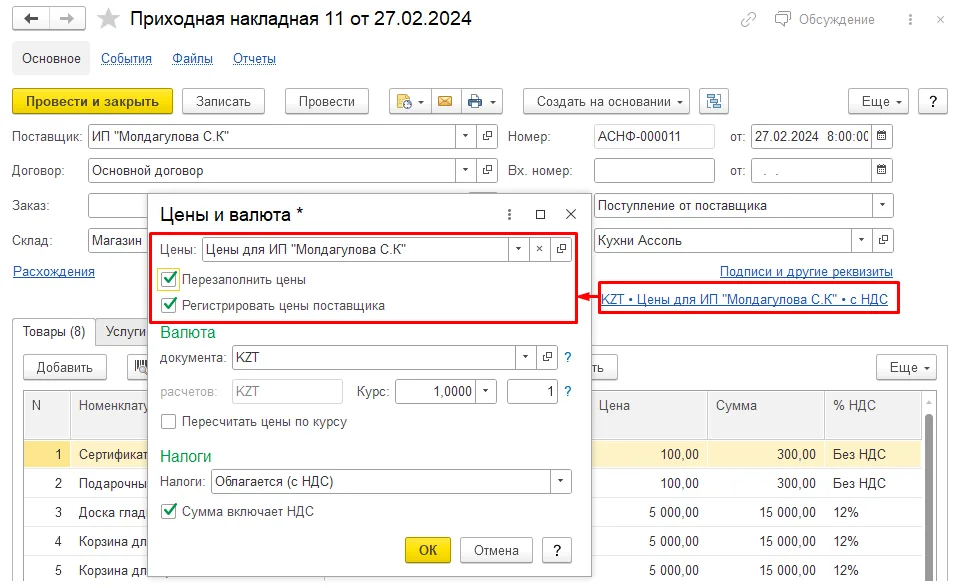Open the calendar for document date

pyautogui.click(x=881, y=136)
